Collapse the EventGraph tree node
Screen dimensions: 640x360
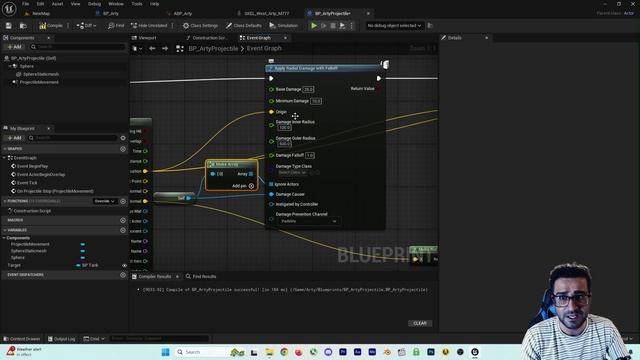4,158
